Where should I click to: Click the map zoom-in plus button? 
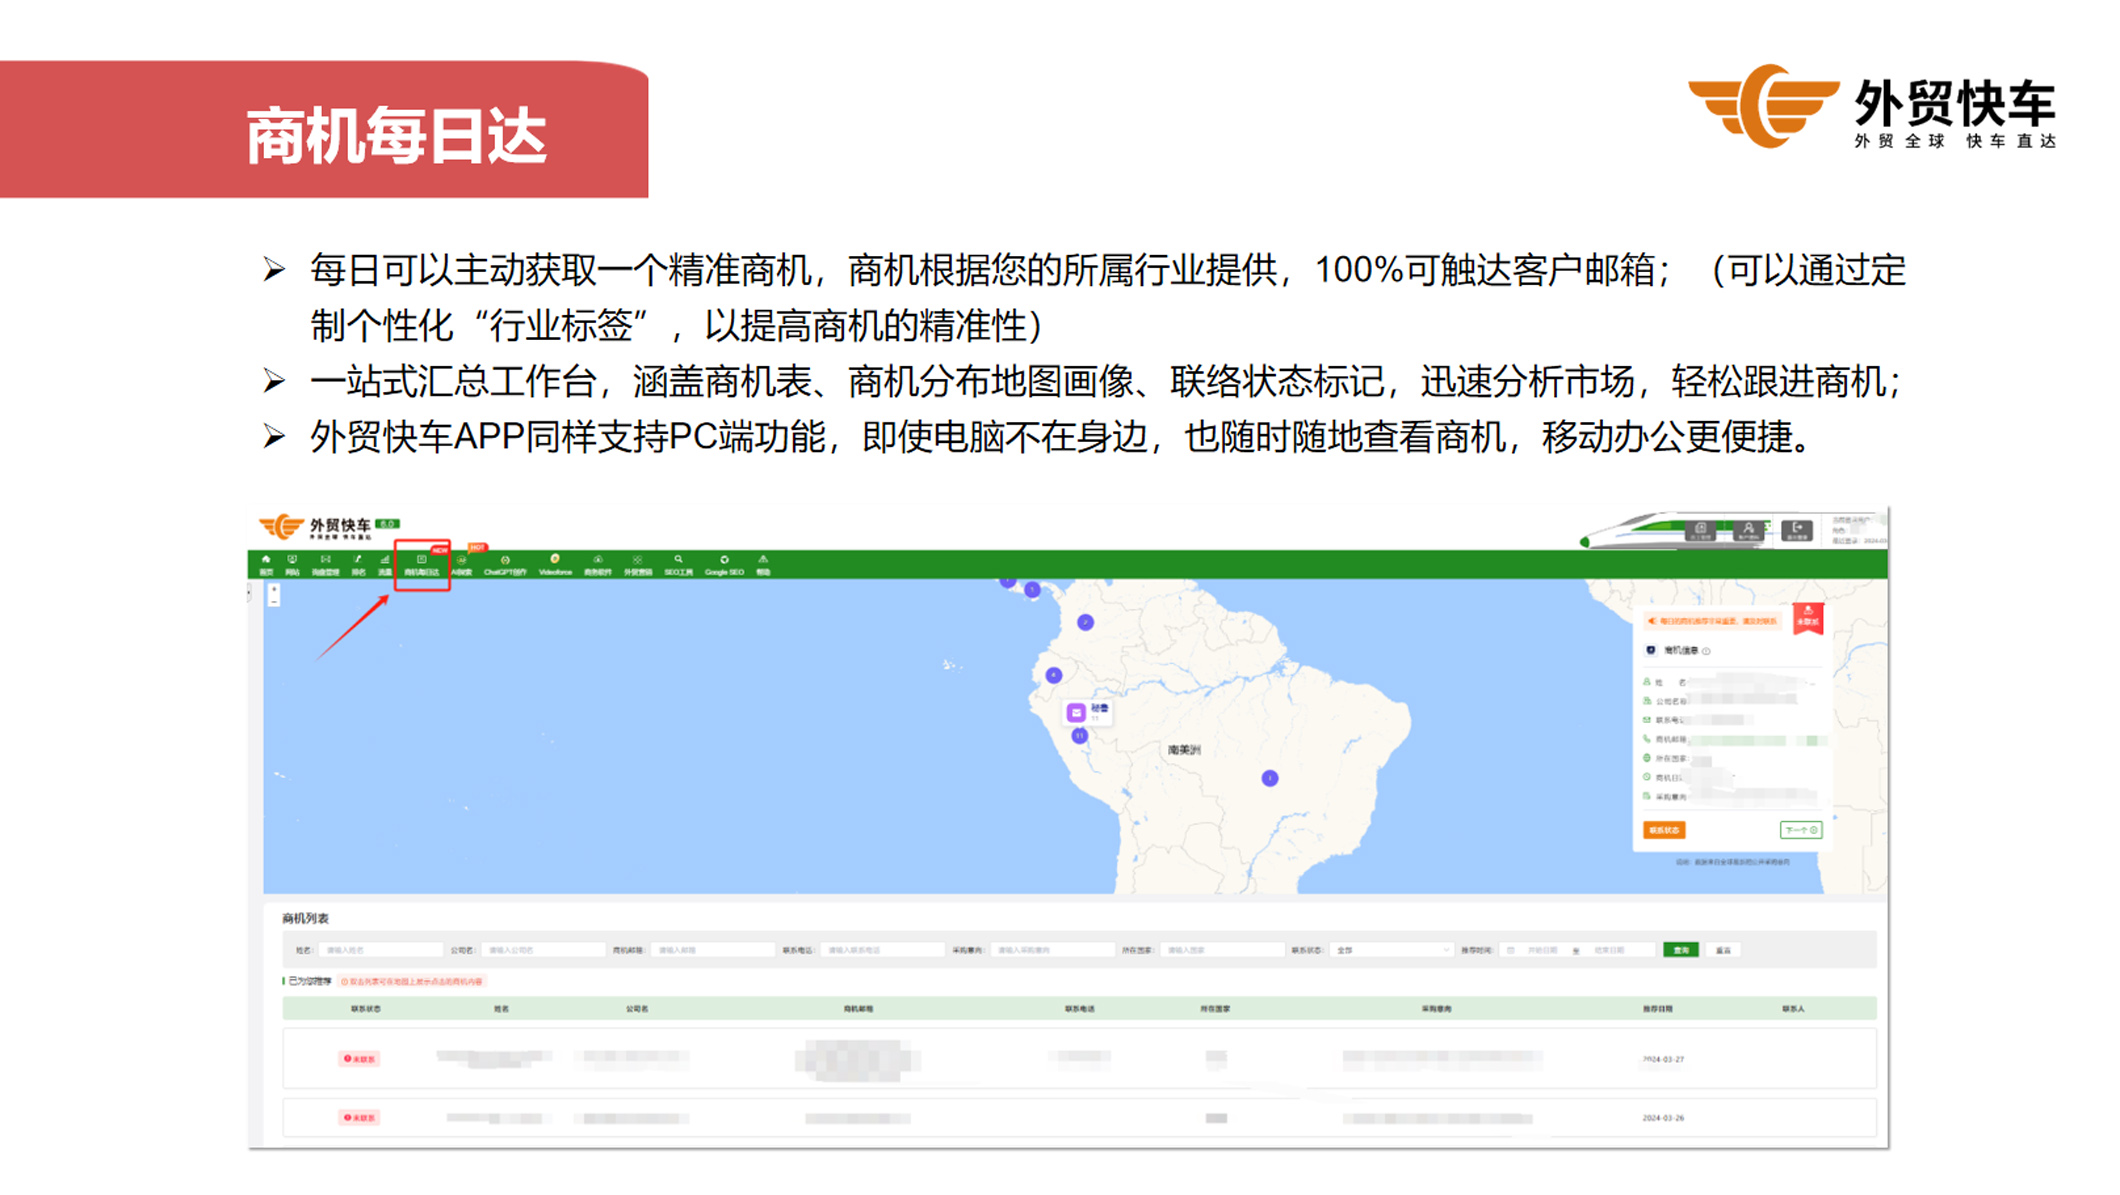pyautogui.click(x=274, y=590)
